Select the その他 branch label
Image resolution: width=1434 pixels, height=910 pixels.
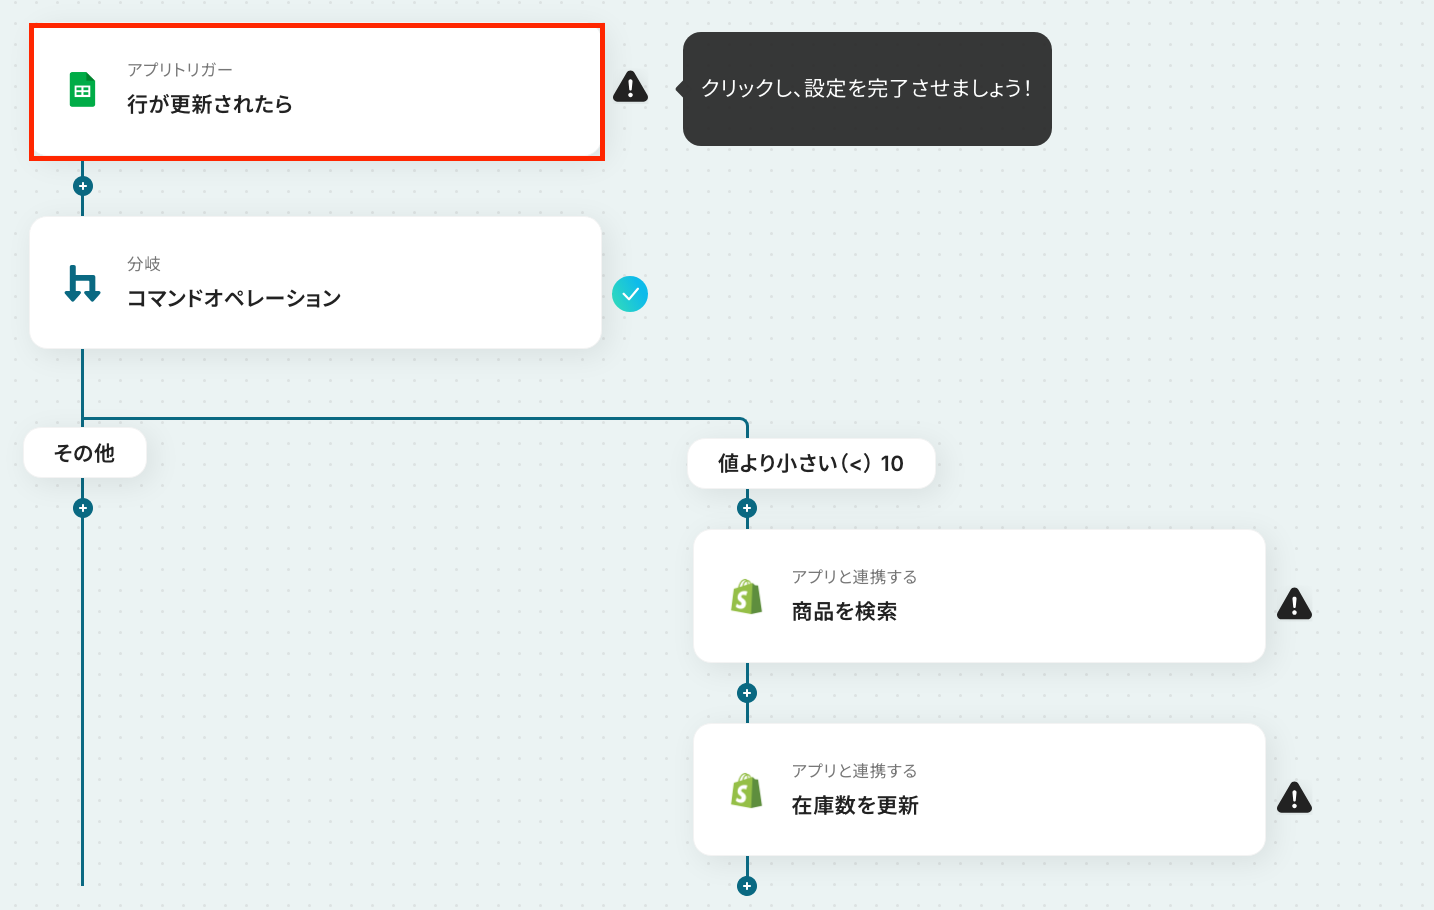[x=85, y=453]
